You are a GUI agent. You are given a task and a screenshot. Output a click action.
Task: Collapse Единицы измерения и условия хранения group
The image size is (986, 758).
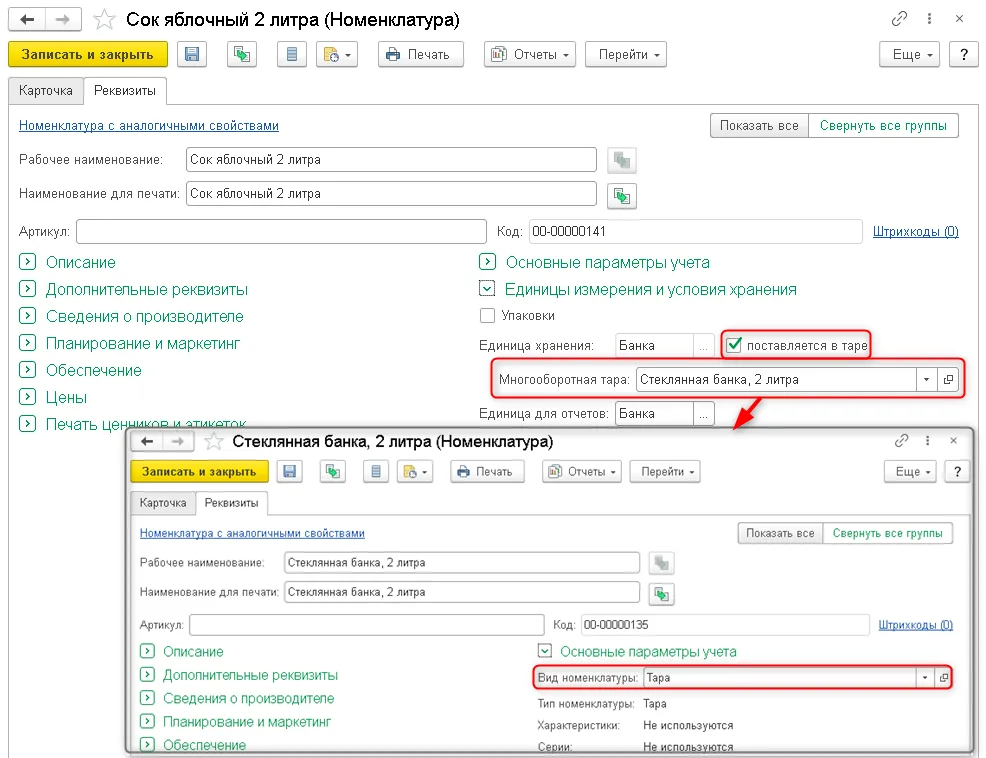click(x=487, y=289)
